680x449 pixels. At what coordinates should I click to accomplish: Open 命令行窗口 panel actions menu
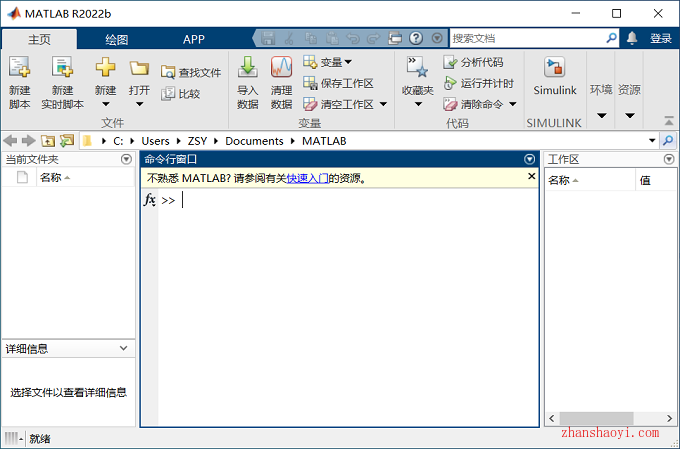coord(529,159)
